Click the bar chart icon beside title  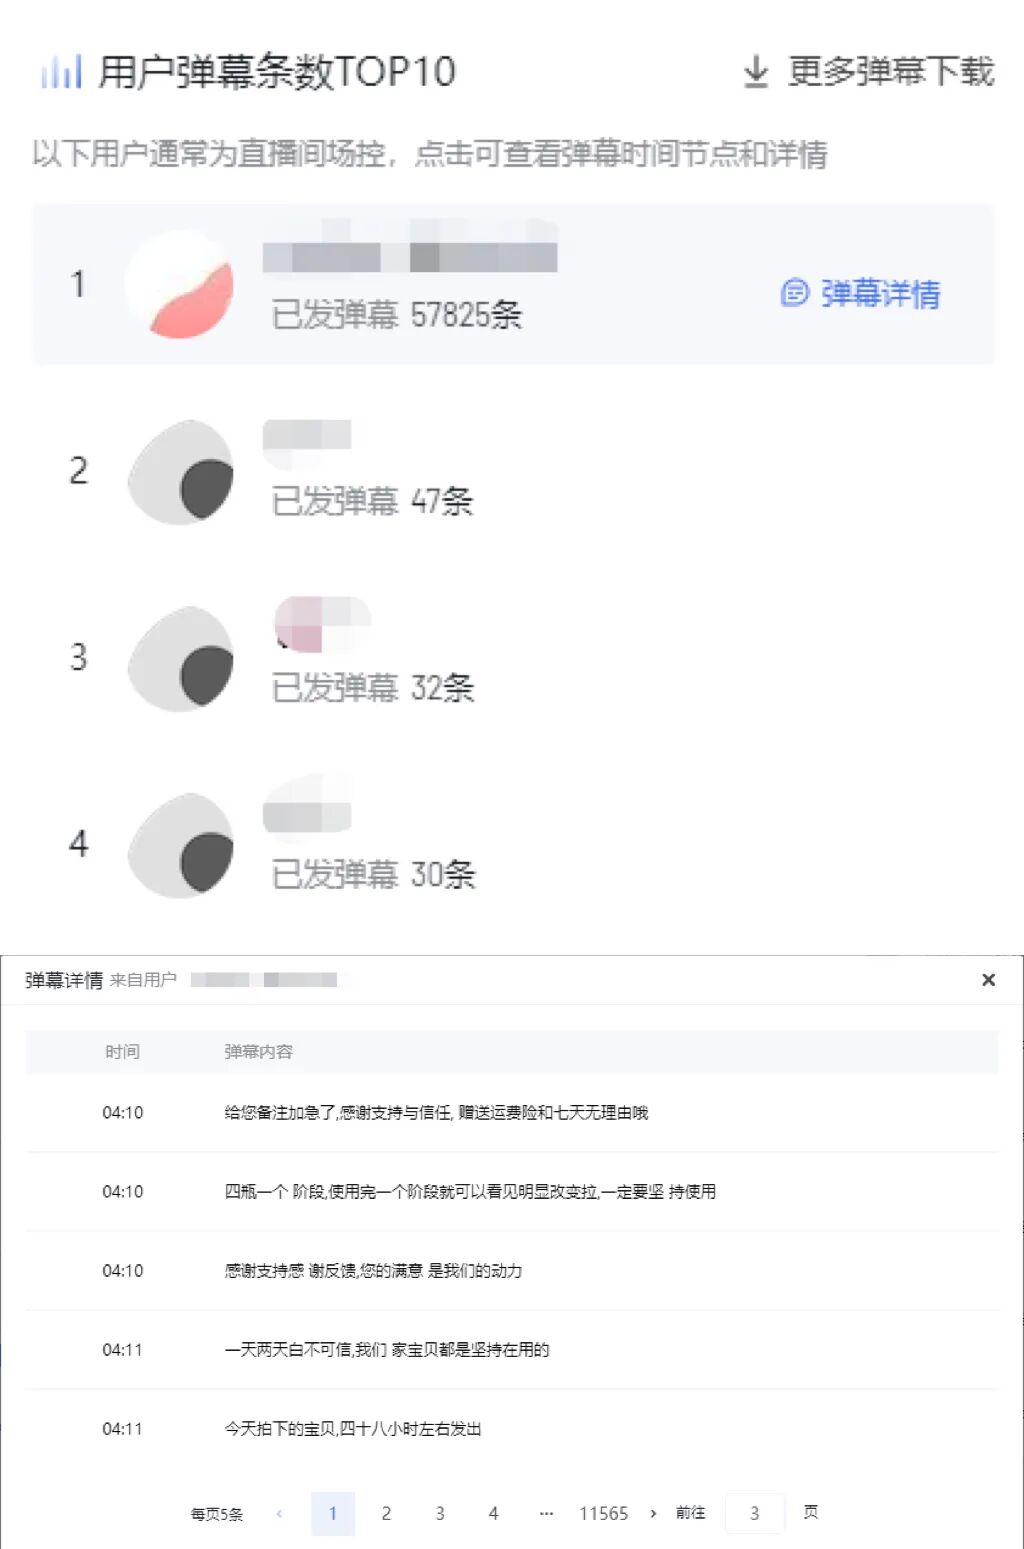[x=60, y=72]
